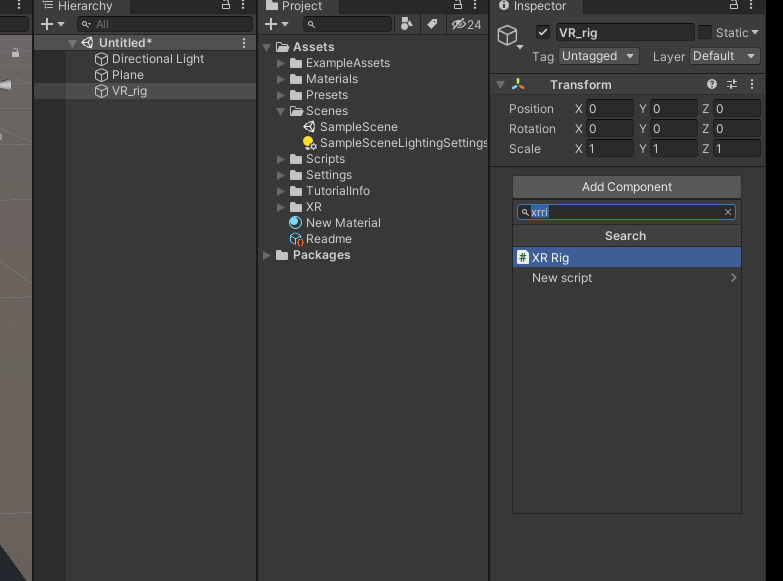
Task: Toggle the Inspector lock icon
Action: (x=734, y=5)
